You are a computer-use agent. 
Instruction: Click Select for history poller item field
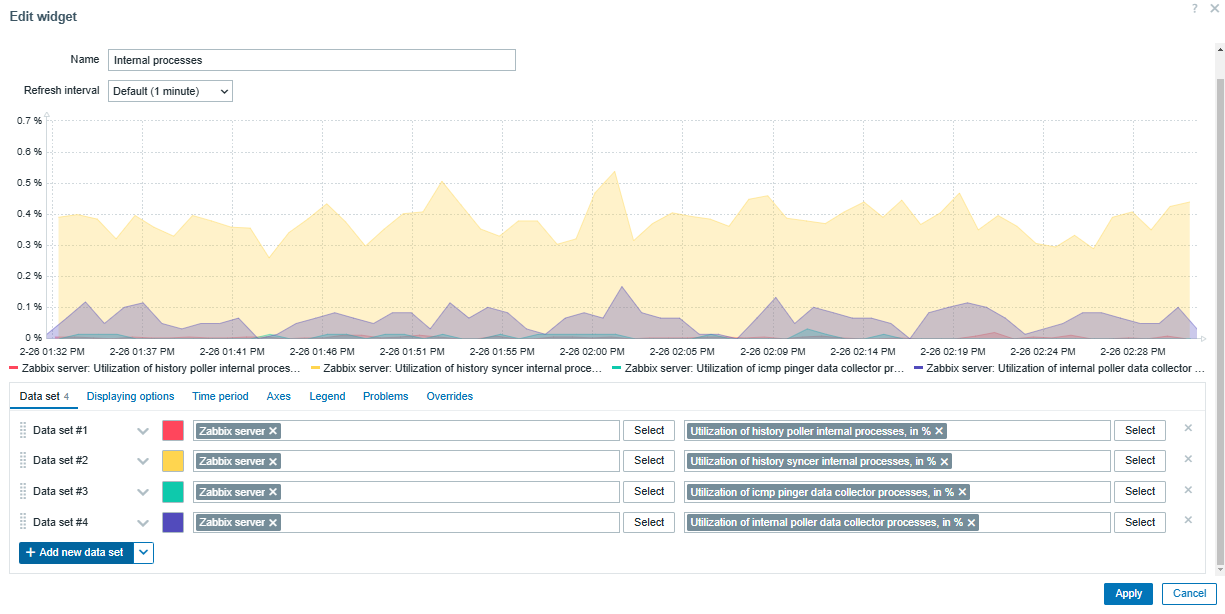1140,430
